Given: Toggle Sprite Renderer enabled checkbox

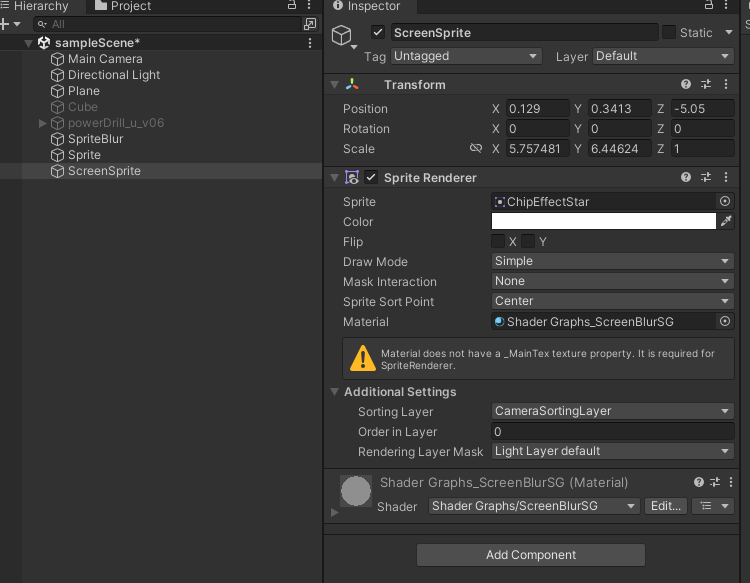Looking at the screenshot, I should click(x=371, y=177).
